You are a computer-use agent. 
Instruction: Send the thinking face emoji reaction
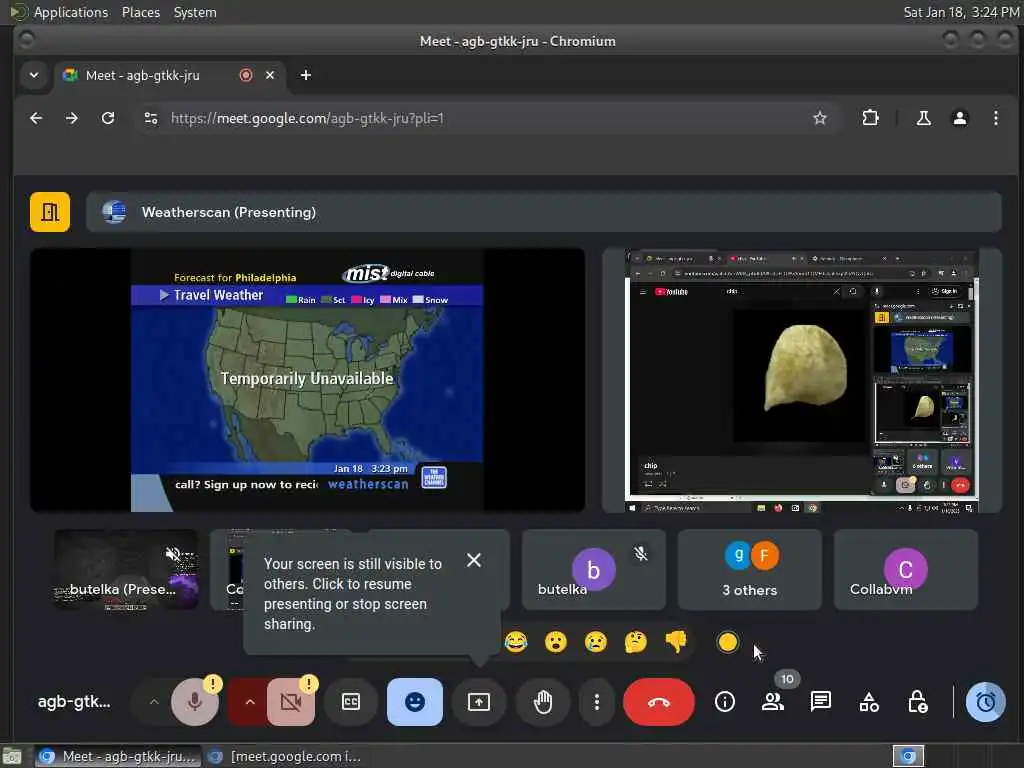pyautogui.click(x=635, y=642)
